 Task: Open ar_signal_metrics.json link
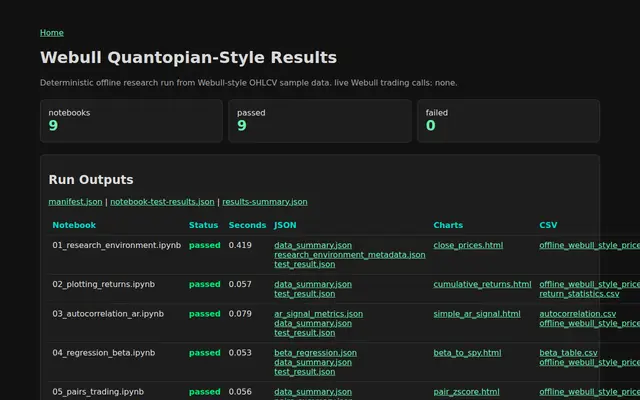click(x=318, y=314)
